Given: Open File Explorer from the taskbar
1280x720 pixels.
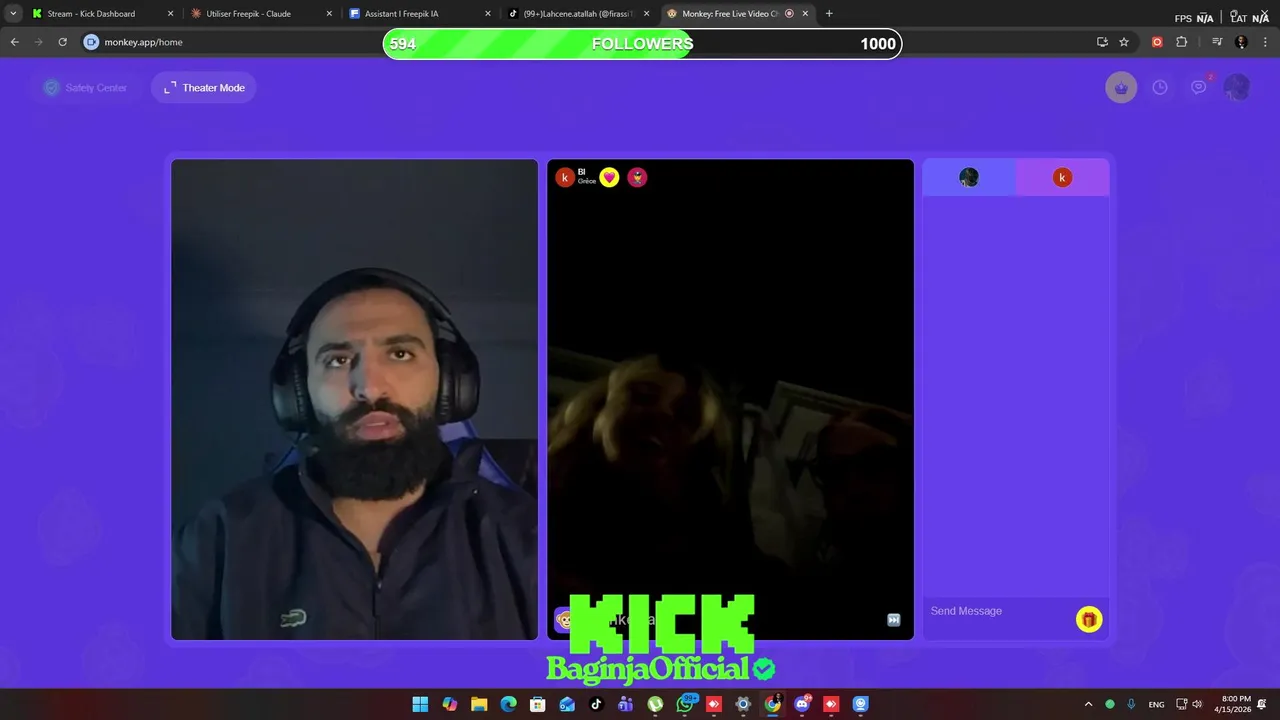Looking at the screenshot, I should pos(479,704).
